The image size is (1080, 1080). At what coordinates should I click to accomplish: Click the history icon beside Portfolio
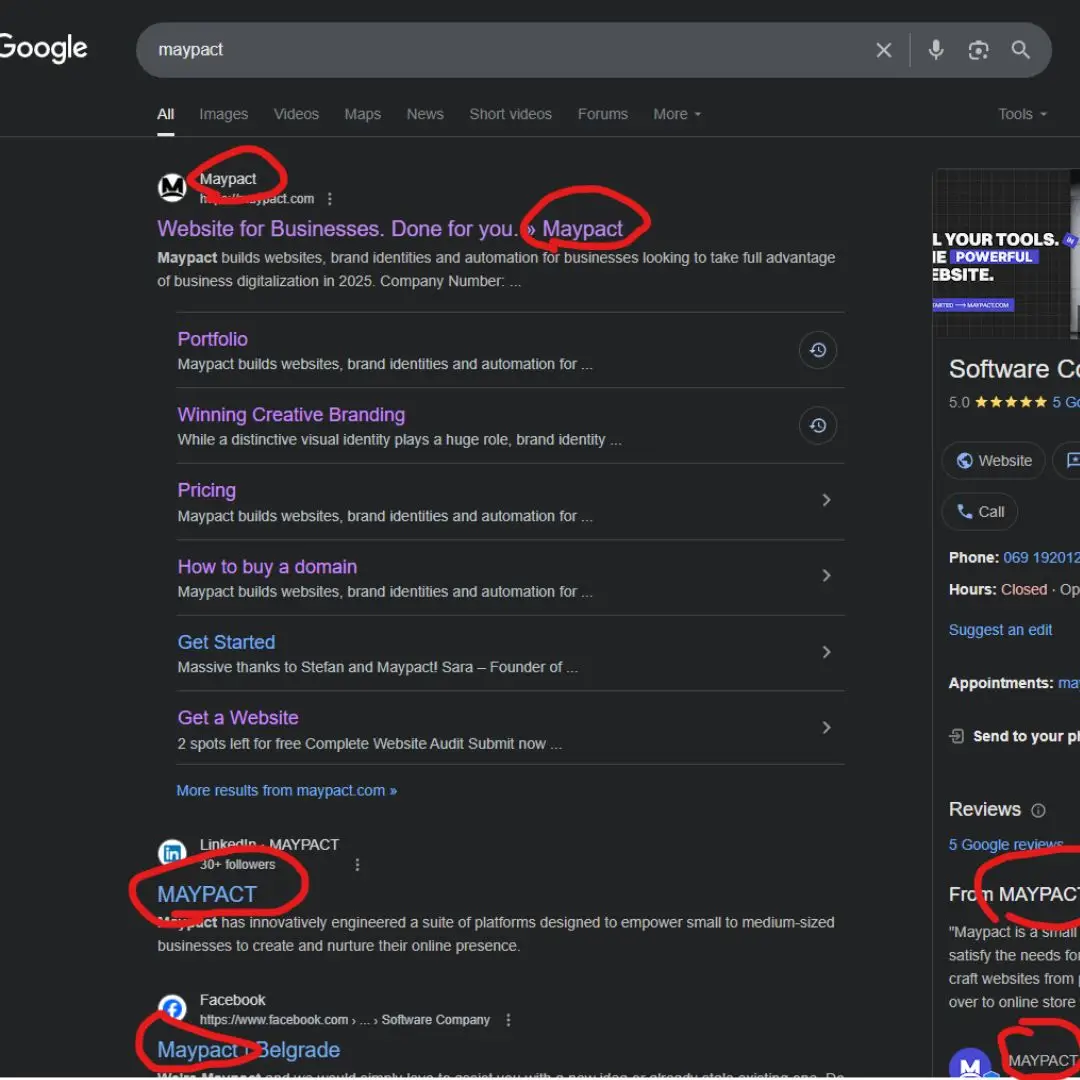[x=817, y=350]
